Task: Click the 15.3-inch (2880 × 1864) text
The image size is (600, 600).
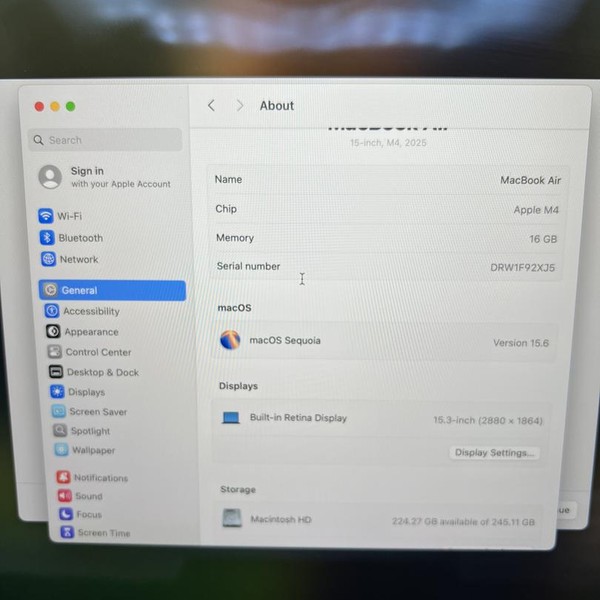Action: (488, 420)
